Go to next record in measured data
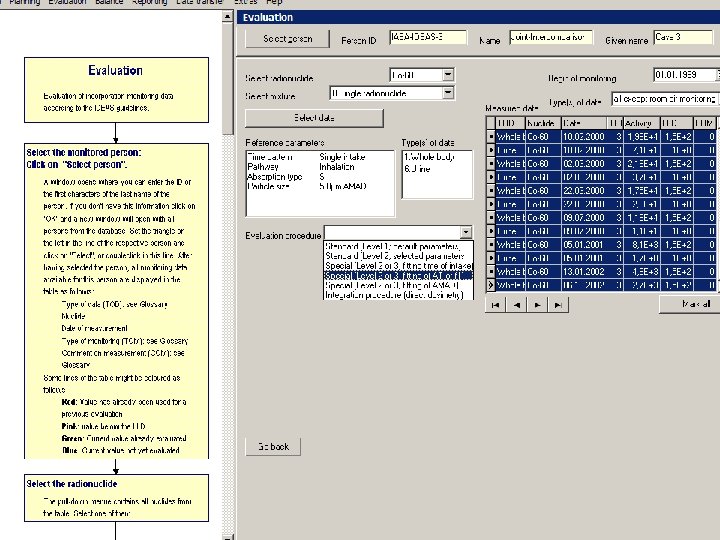The width and height of the screenshot is (720, 540). pos(537,305)
